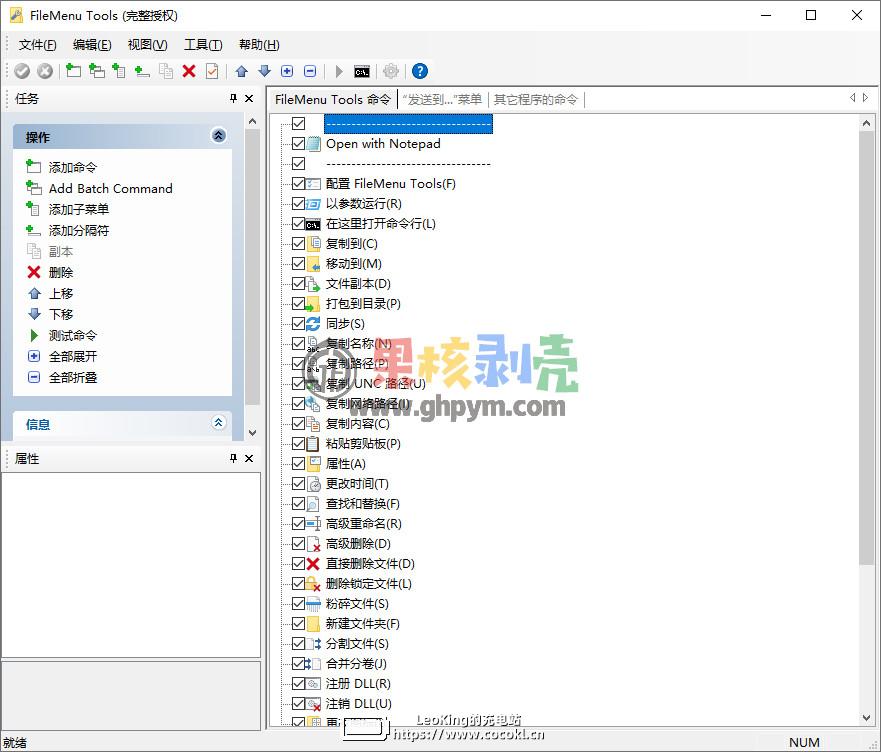Click the toolbar checklist page icon
The height and width of the screenshot is (752, 881).
click(x=212, y=71)
